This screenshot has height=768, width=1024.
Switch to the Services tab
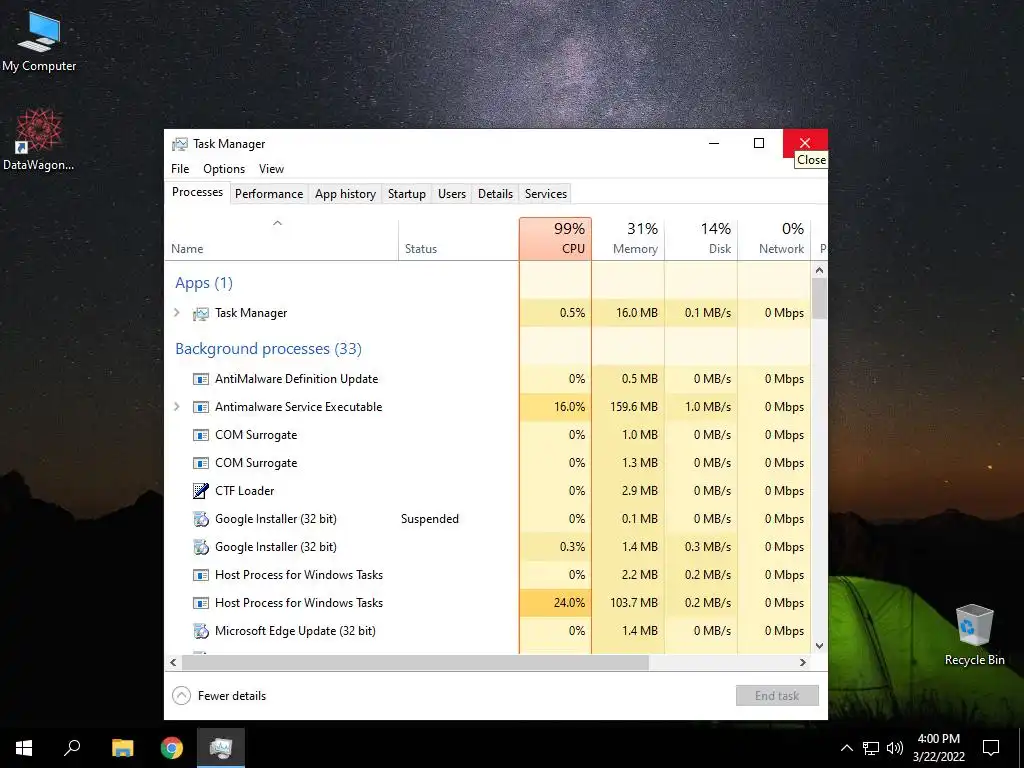point(546,194)
